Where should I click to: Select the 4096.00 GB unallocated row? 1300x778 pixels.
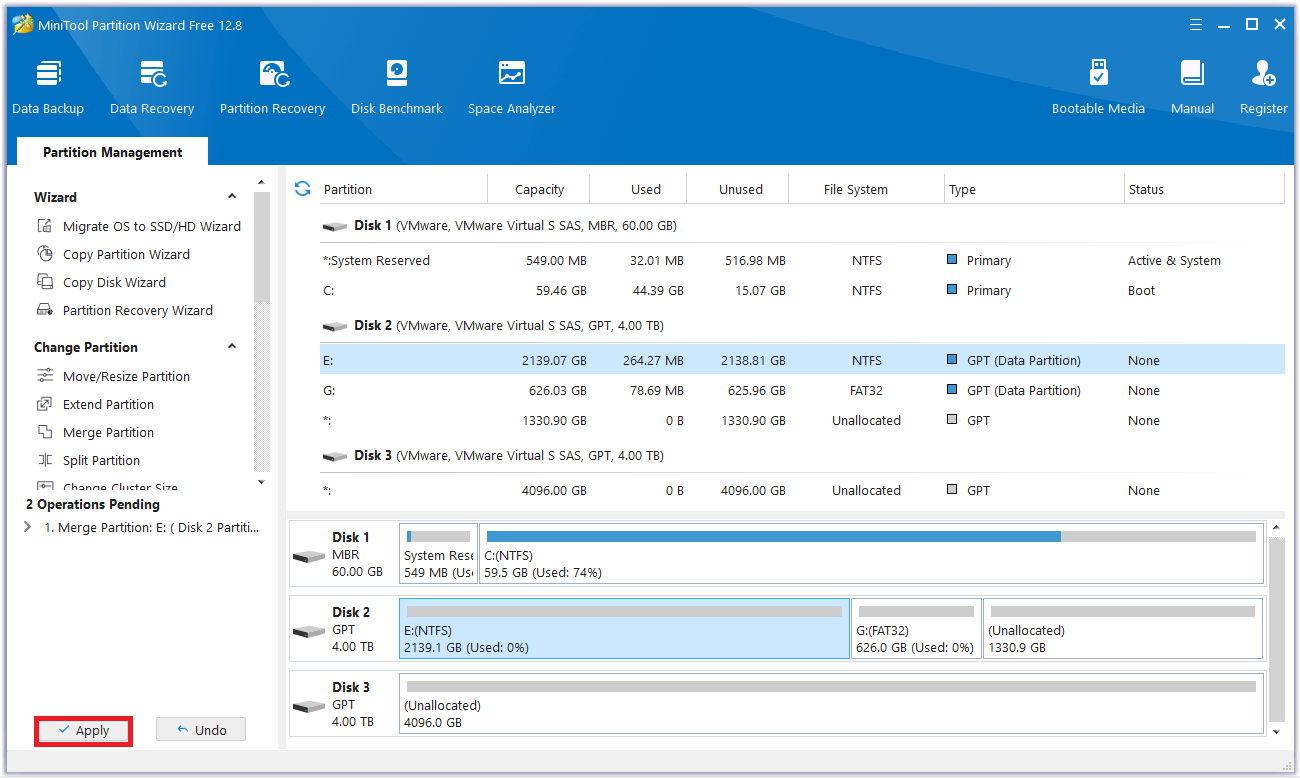802,490
